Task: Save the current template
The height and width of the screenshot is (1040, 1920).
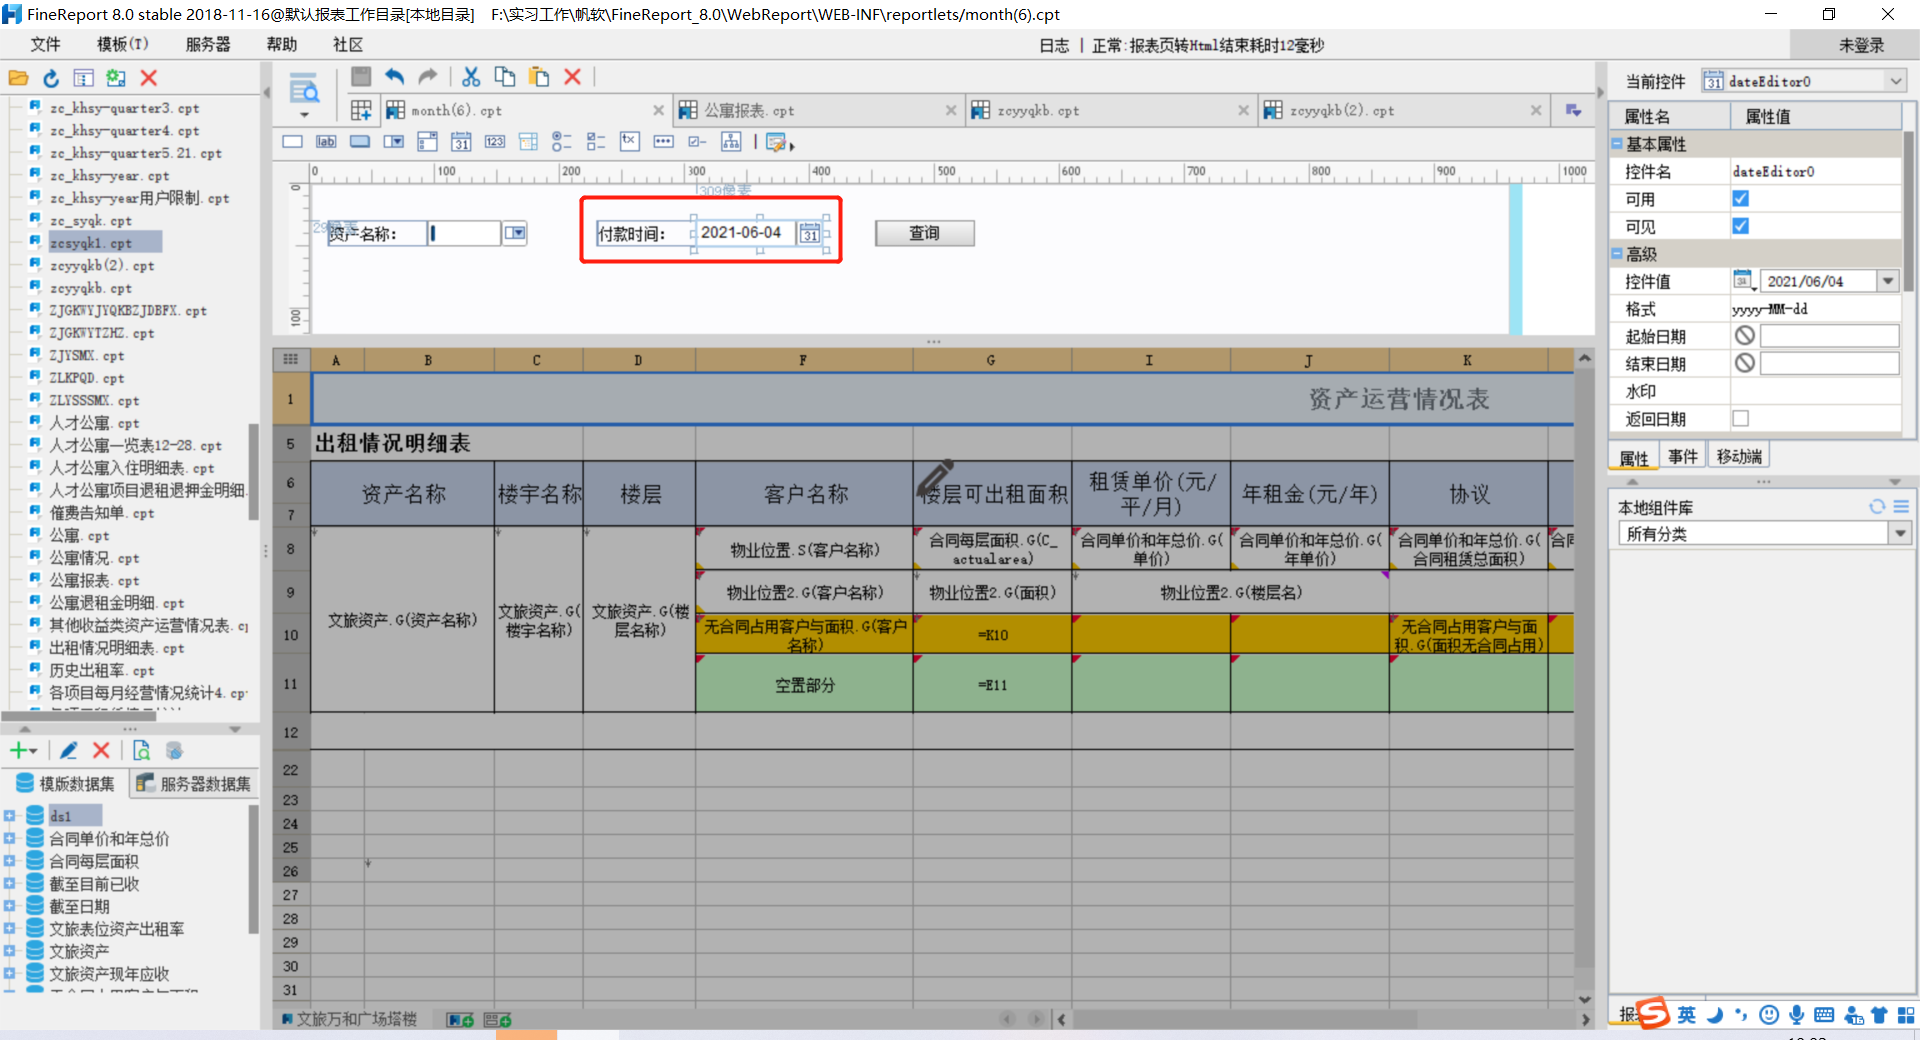Action: pyautogui.click(x=361, y=77)
